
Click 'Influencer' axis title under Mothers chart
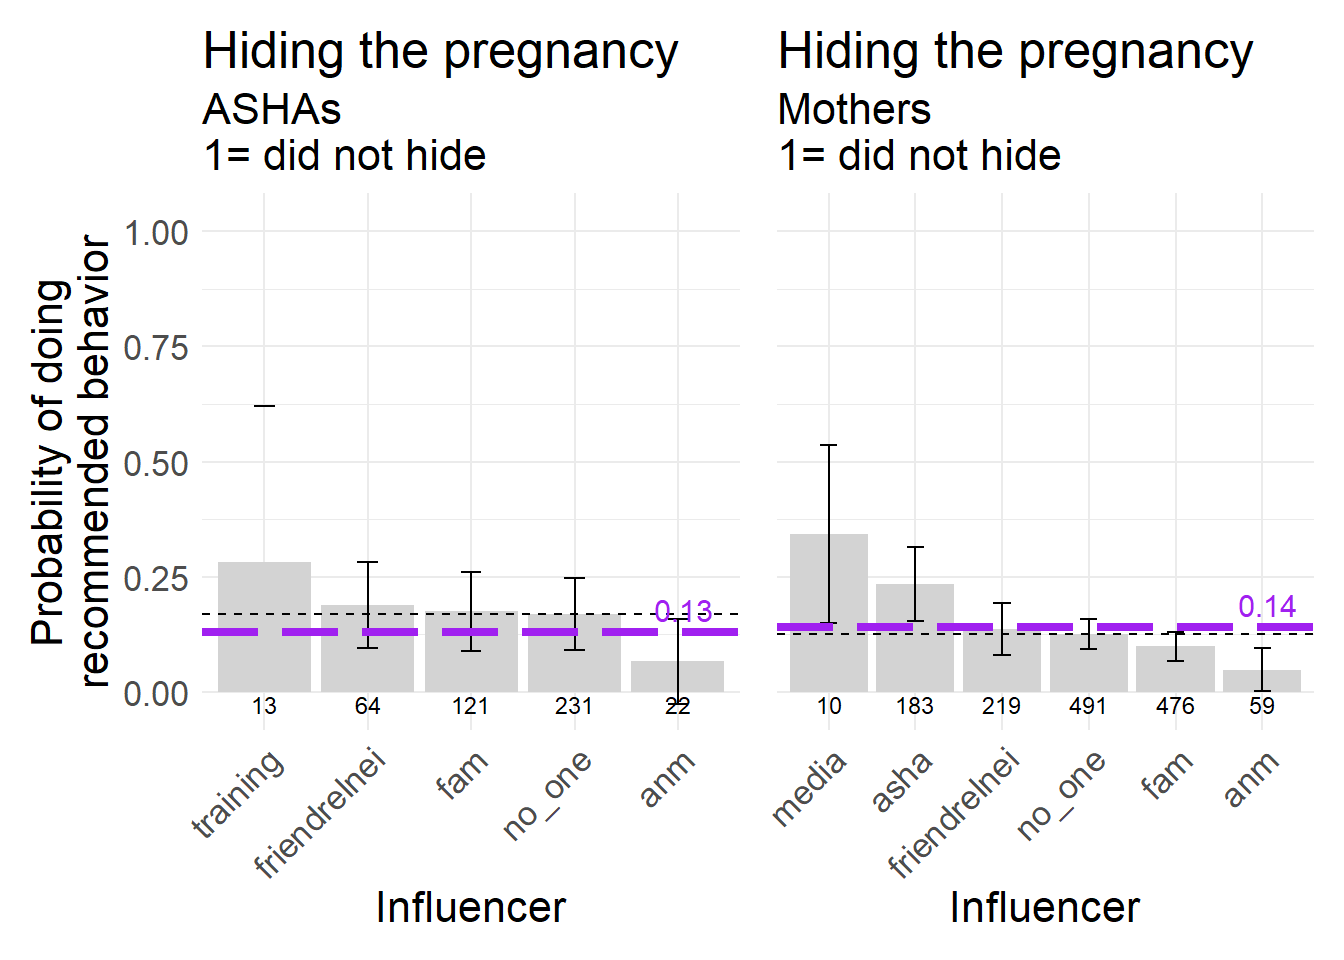click(1044, 907)
